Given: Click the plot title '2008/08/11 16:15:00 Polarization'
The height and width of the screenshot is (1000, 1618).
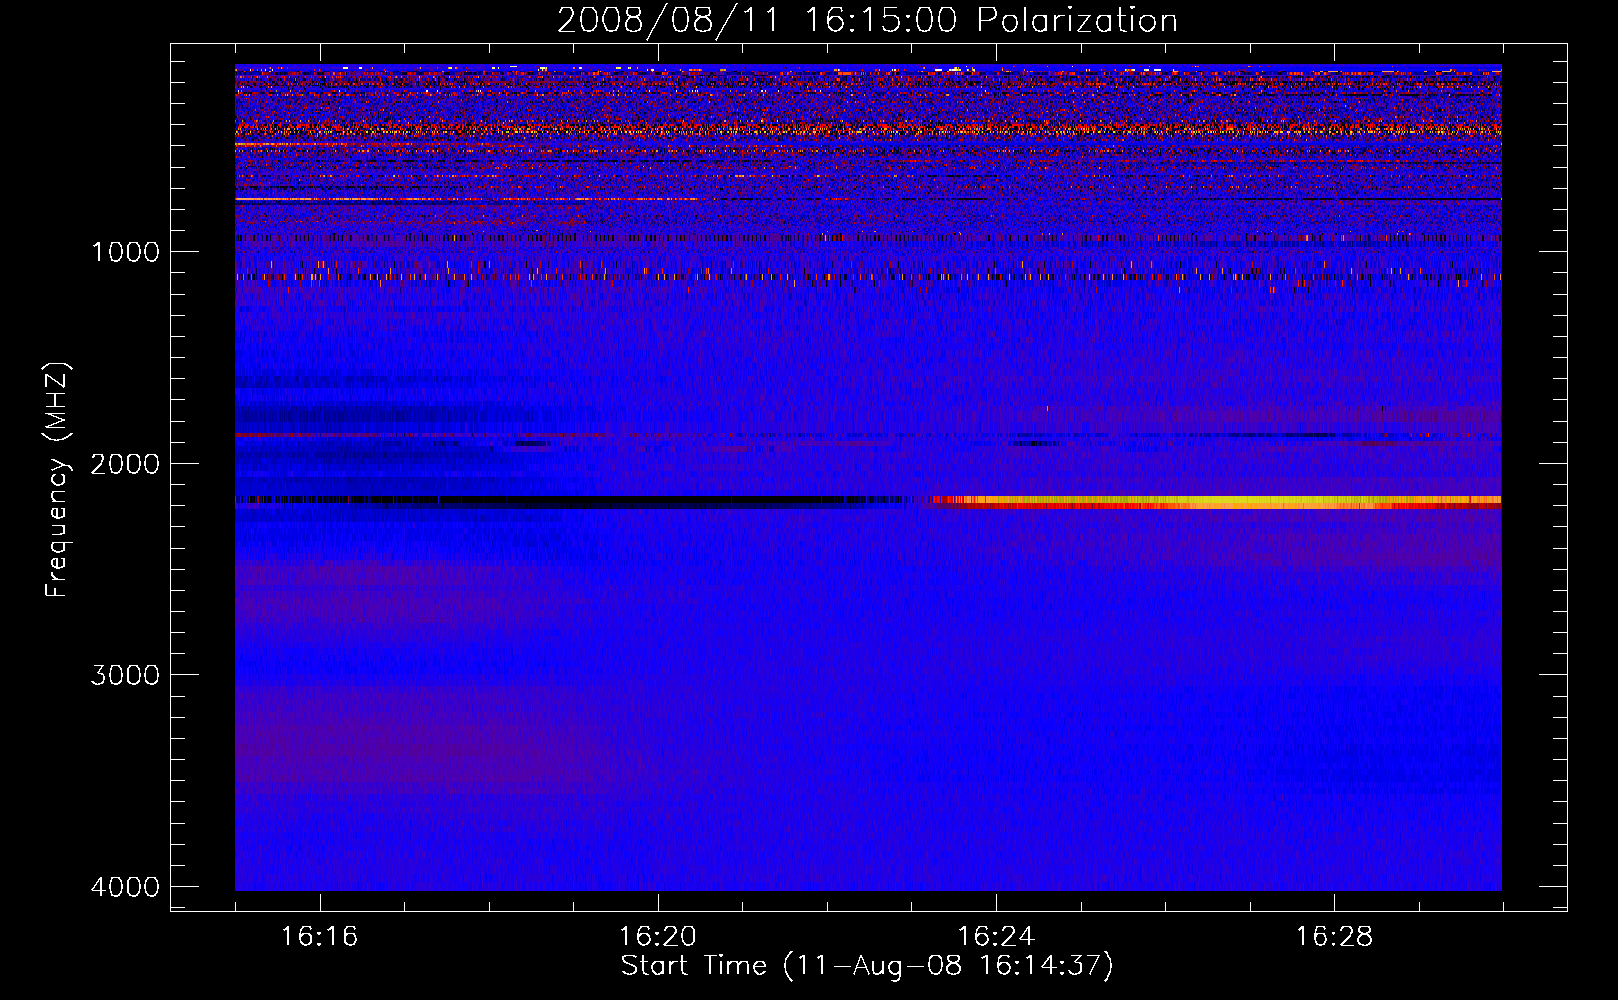Looking at the screenshot, I should point(867,21).
